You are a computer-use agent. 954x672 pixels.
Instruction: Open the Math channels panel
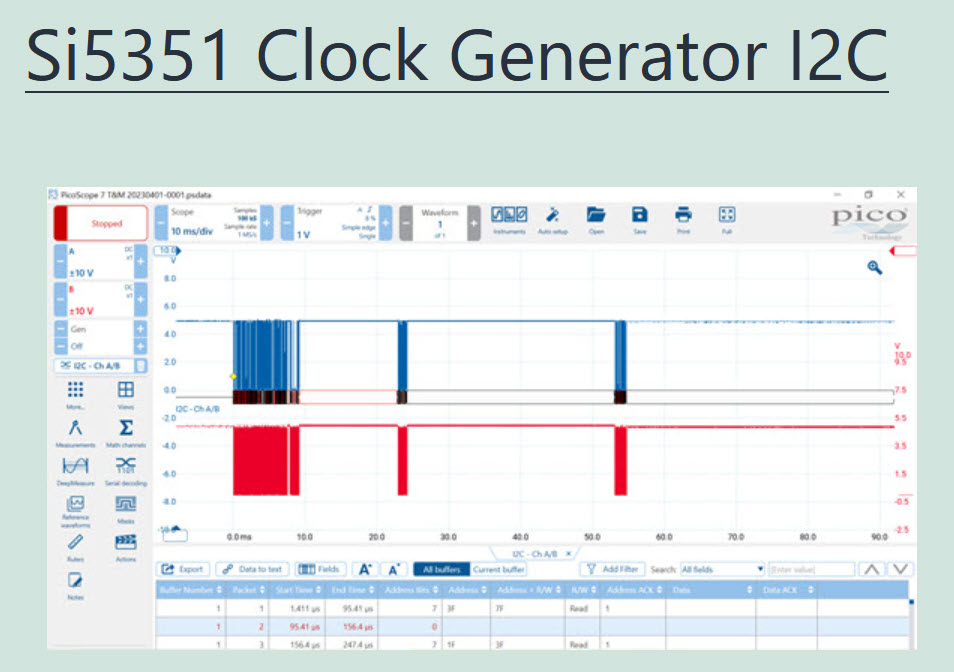[126, 431]
